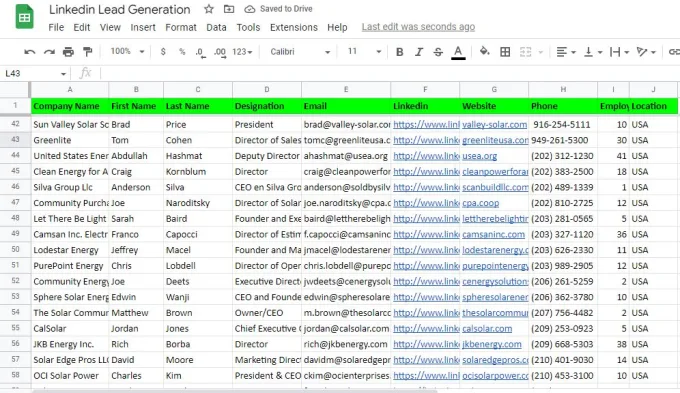The image size is (680, 393).
Task: Toggle bold formatting
Action: tap(399, 52)
